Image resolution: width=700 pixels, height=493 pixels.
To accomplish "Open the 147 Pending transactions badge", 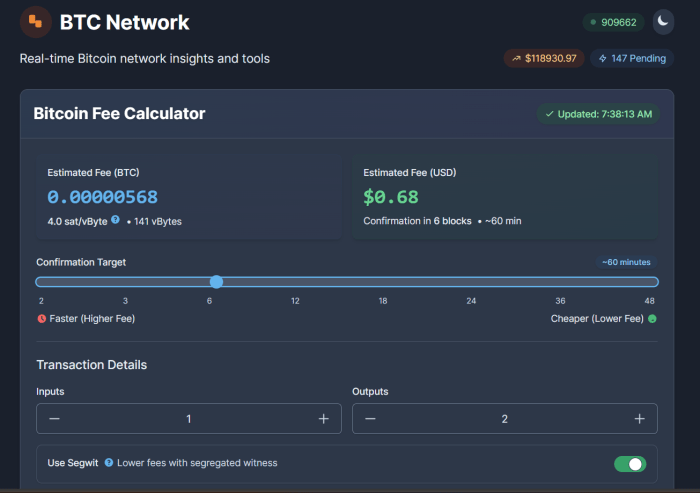I will pyautogui.click(x=631, y=58).
